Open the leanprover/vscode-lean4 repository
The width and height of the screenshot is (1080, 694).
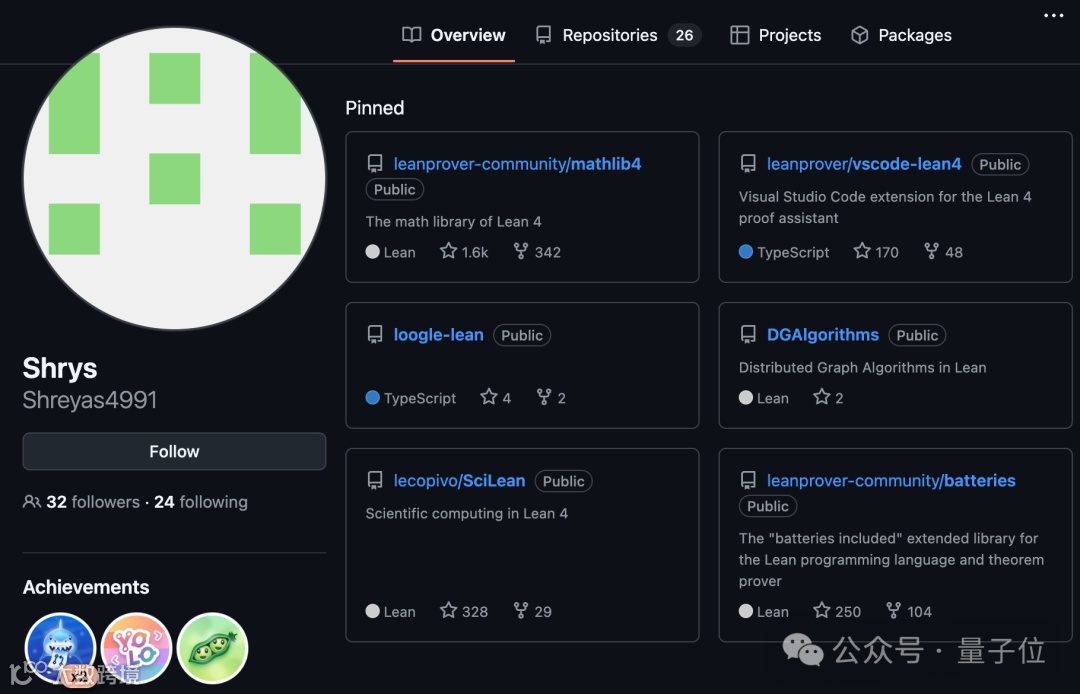point(864,164)
